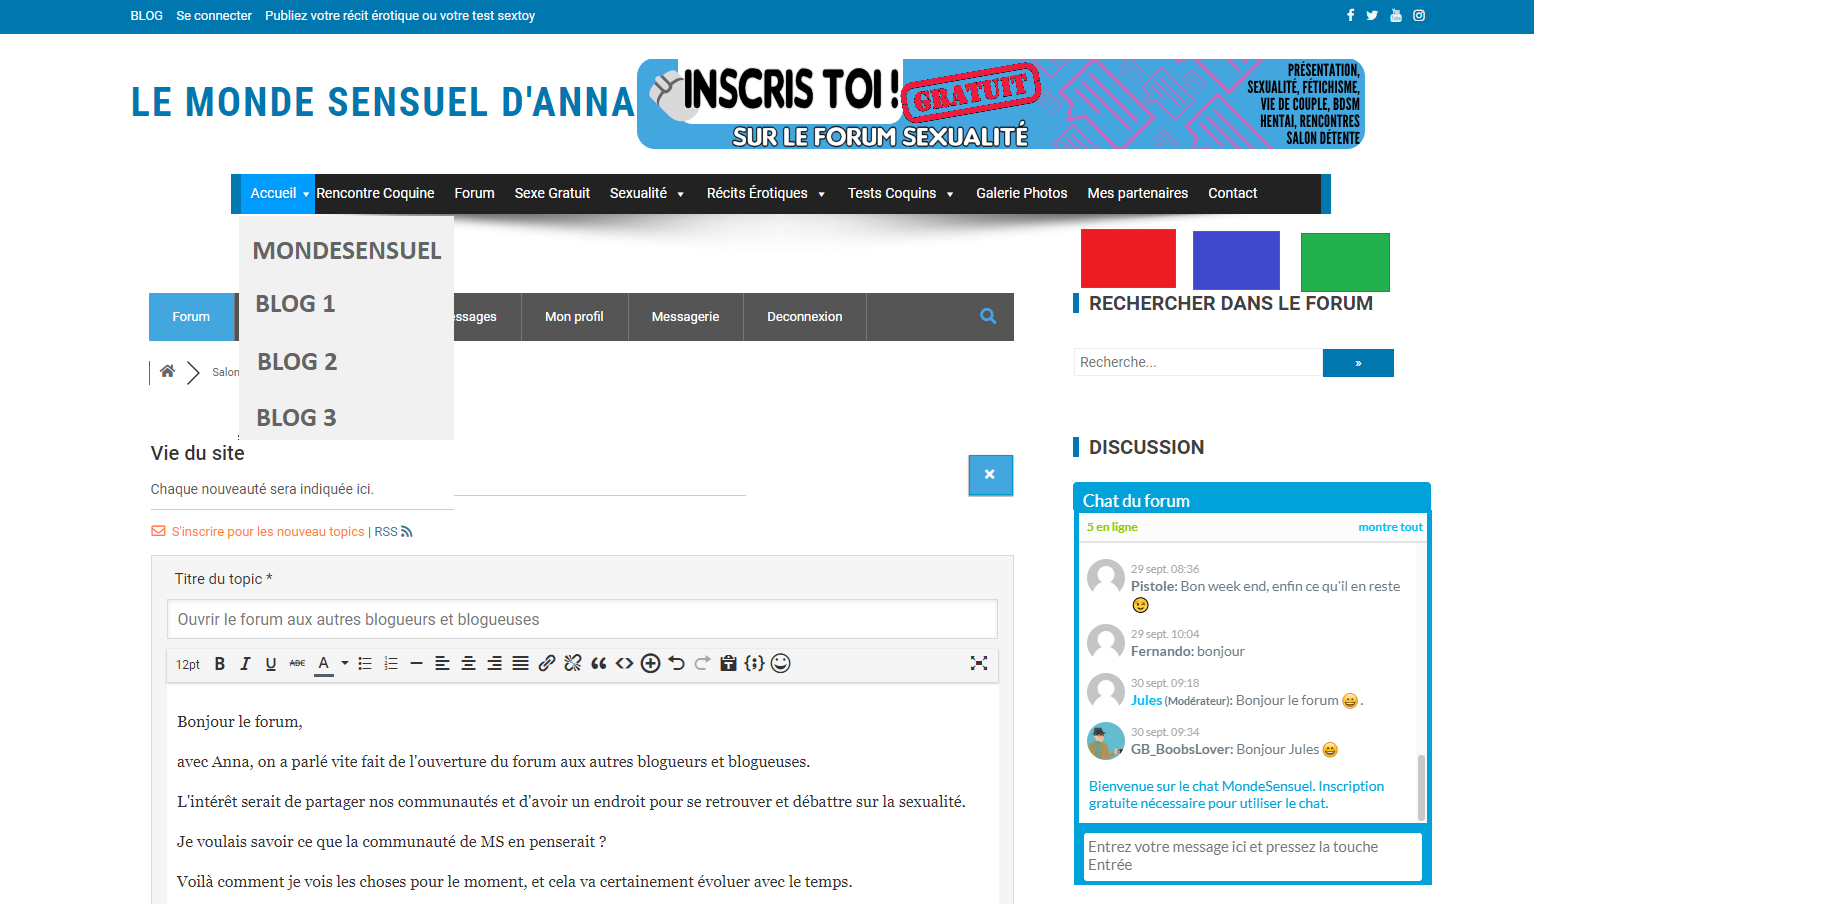Insert a bulleted list in the editor

point(365,664)
